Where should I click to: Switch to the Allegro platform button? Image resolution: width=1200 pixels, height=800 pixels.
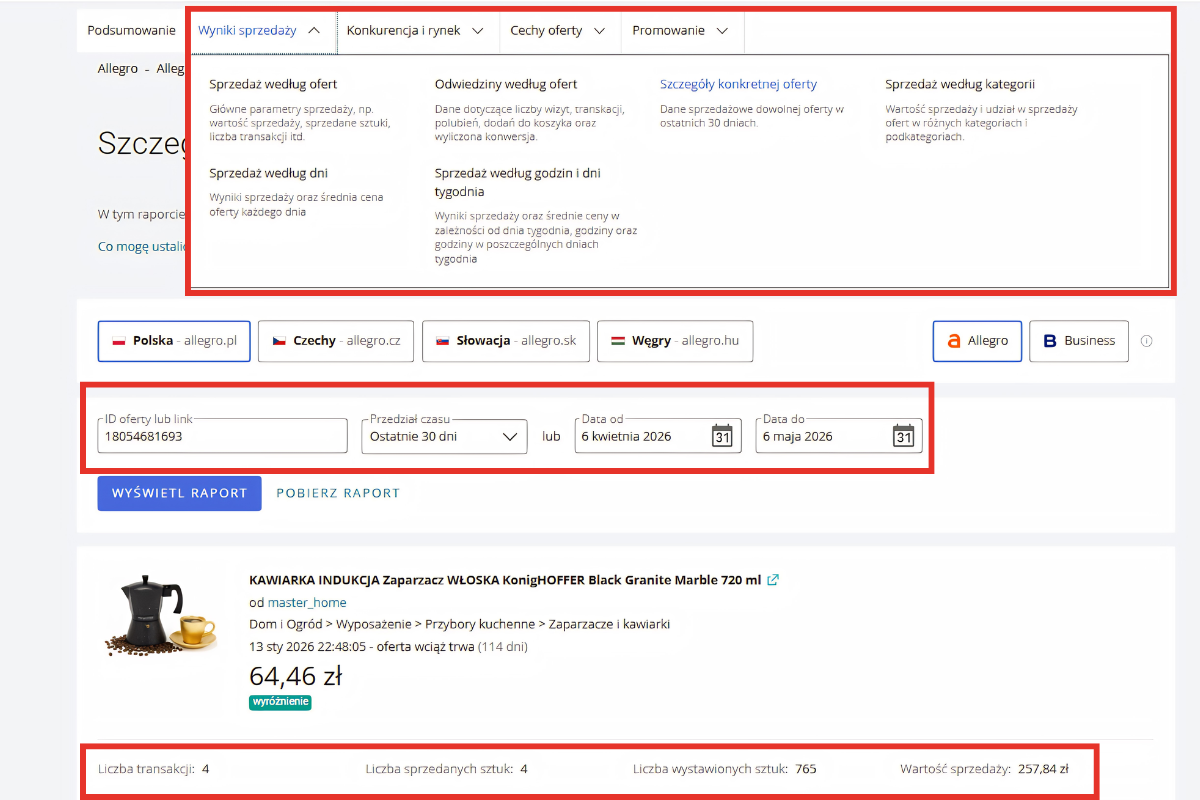click(977, 341)
